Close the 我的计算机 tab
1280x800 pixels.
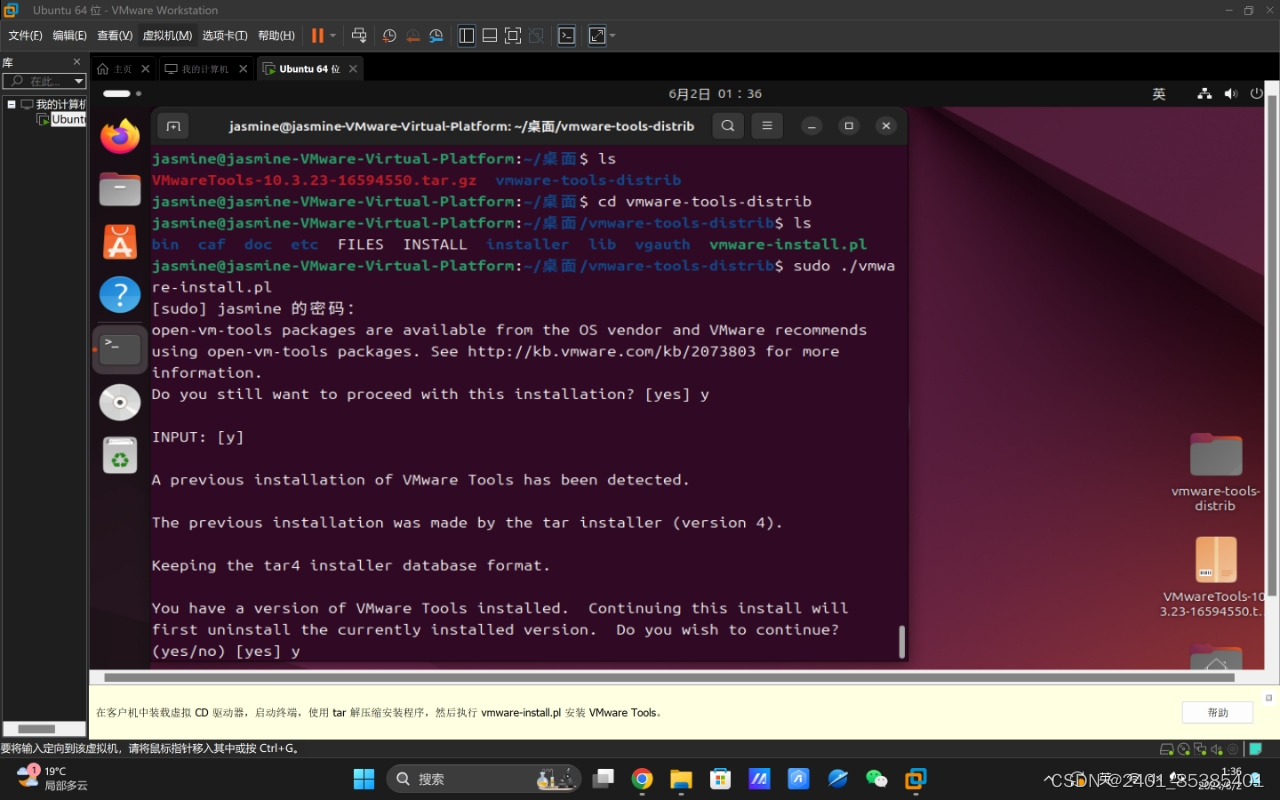(x=243, y=69)
